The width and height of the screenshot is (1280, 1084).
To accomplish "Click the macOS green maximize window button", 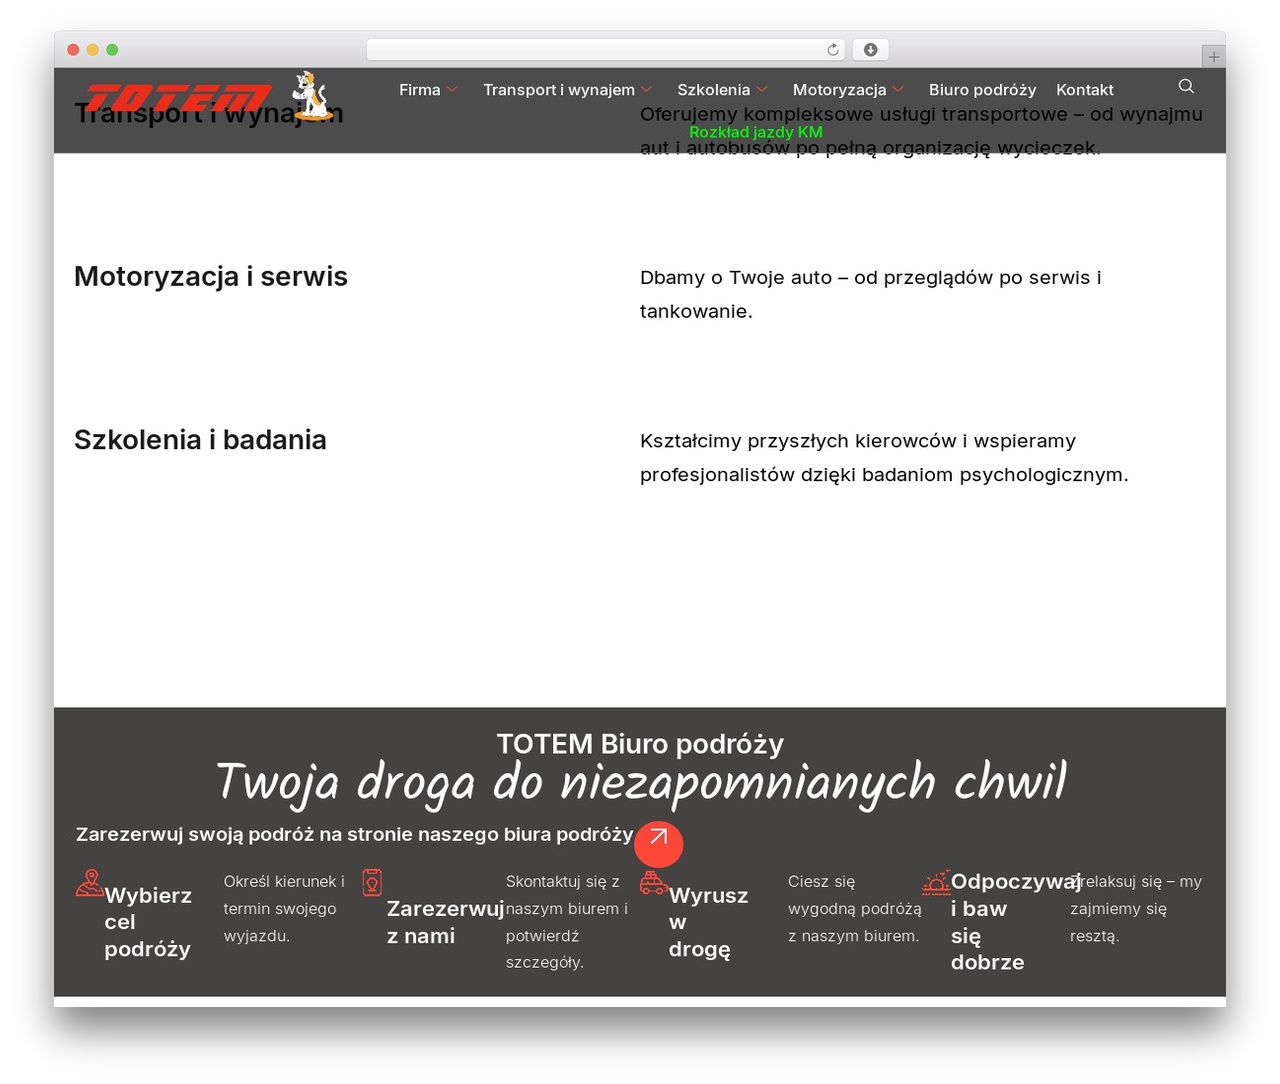I will click(x=112, y=49).
